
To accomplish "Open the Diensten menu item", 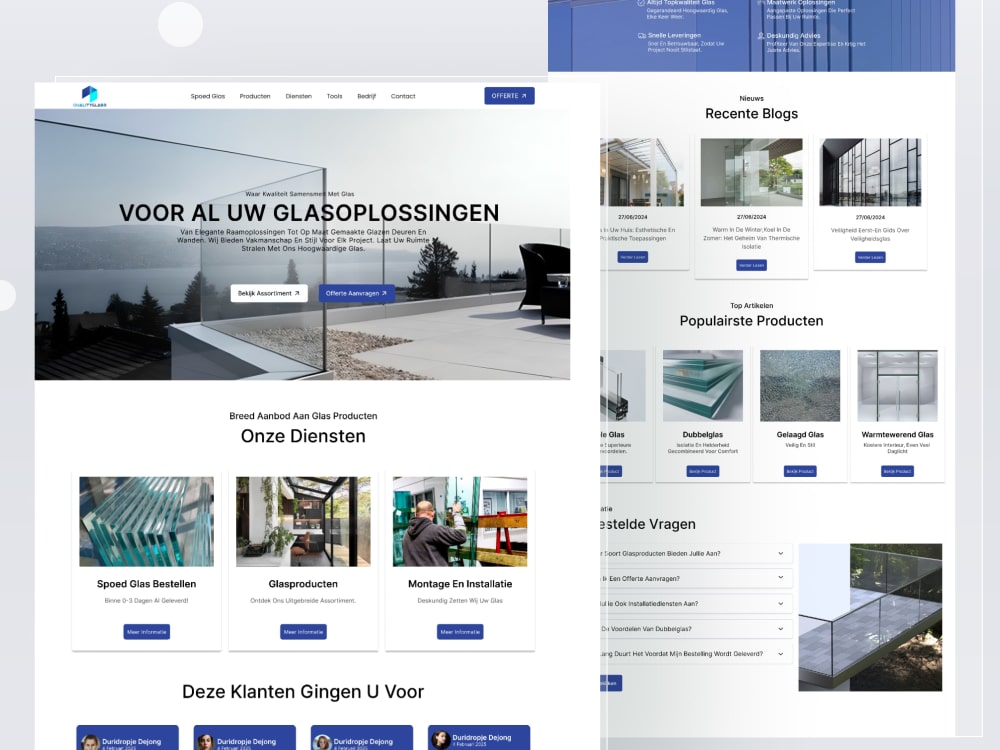I will (298, 96).
